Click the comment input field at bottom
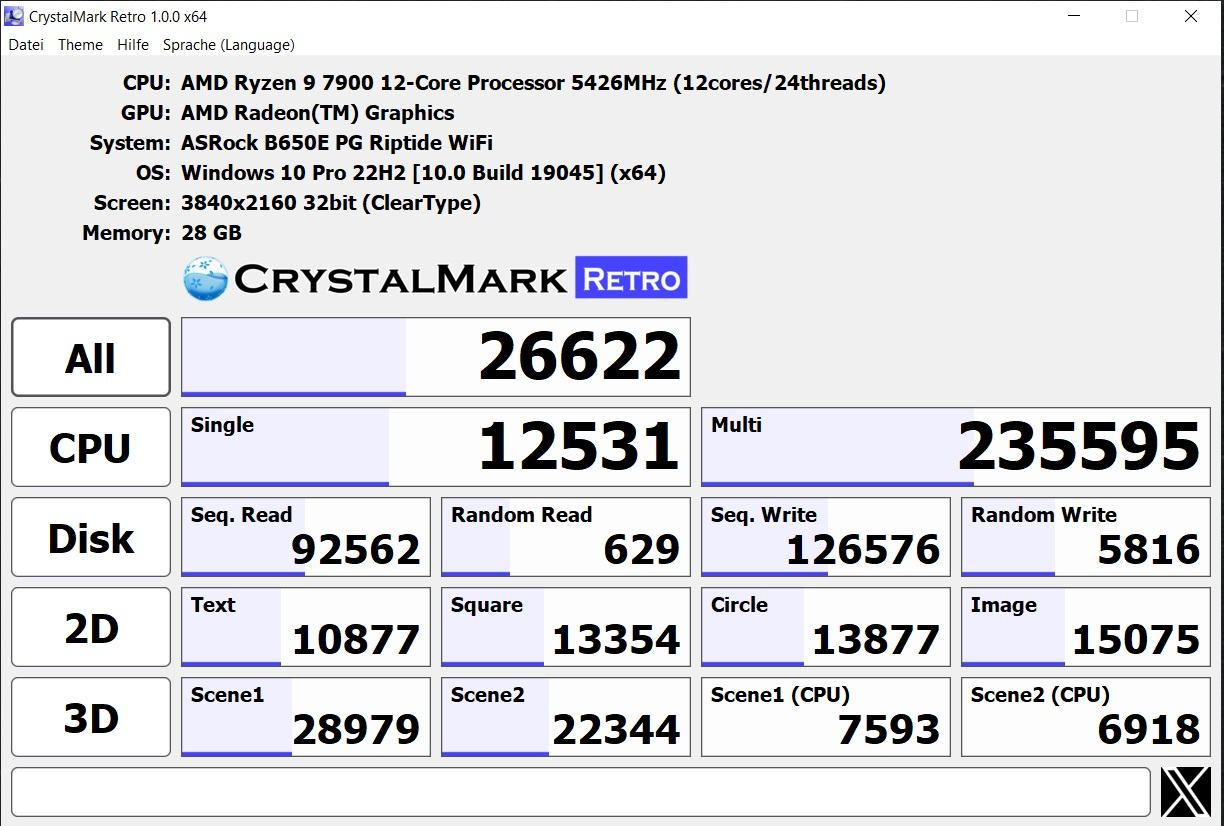 tap(581, 792)
